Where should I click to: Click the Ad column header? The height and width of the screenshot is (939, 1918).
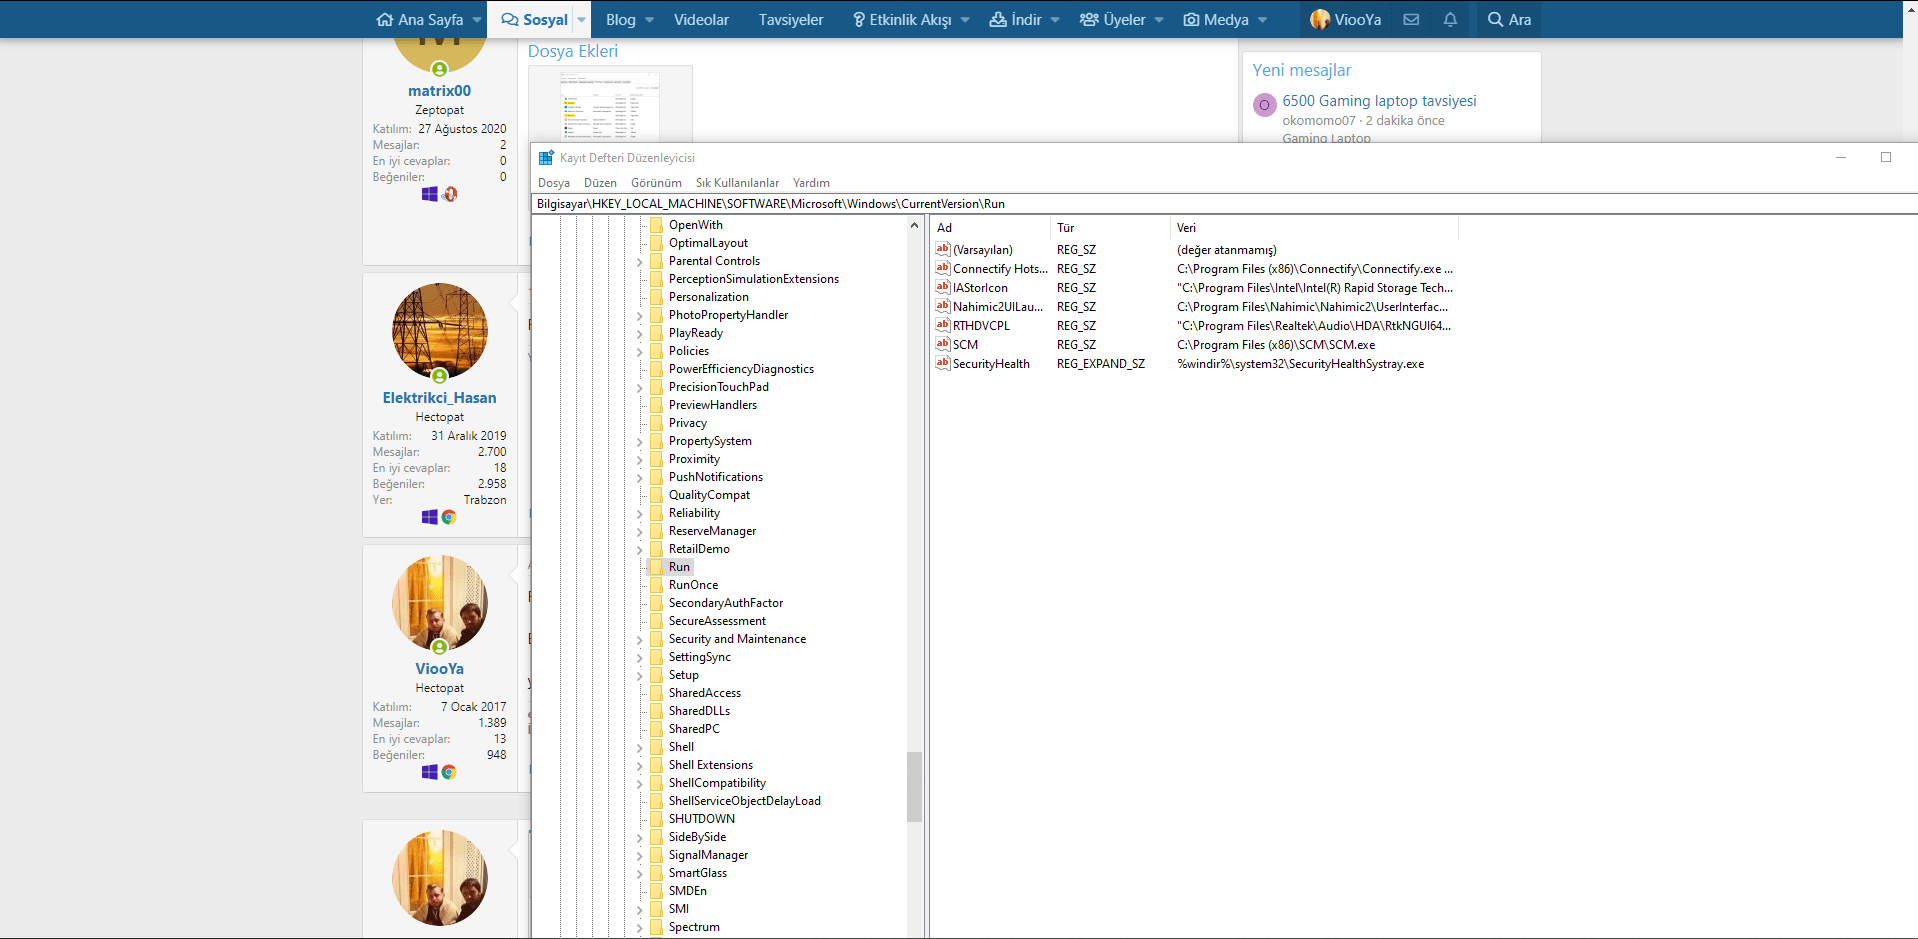coord(991,228)
